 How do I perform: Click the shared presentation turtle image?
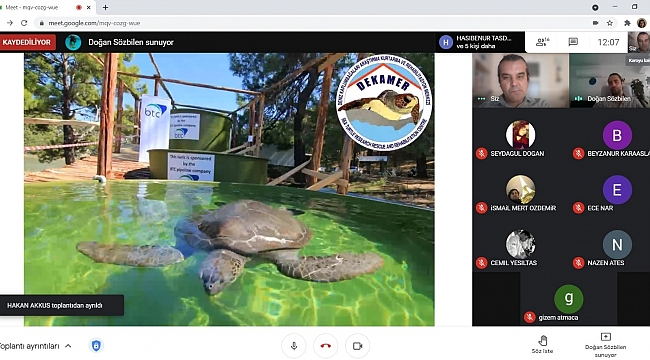(x=229, y=189)
